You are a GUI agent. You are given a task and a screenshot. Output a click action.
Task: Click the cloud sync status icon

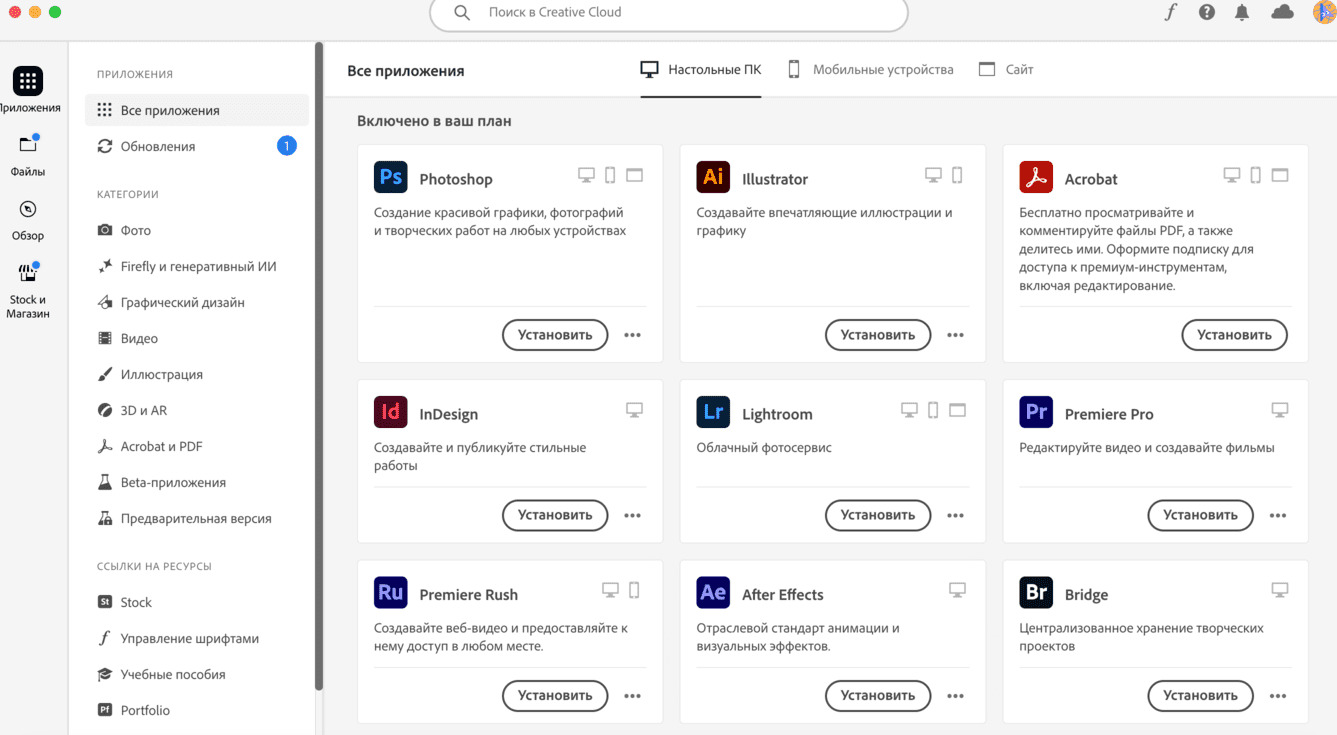(1282, 12)
